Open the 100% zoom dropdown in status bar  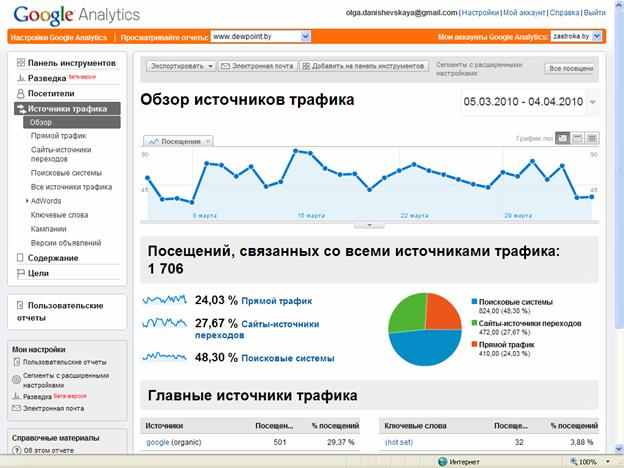click(x=608, y=462)
